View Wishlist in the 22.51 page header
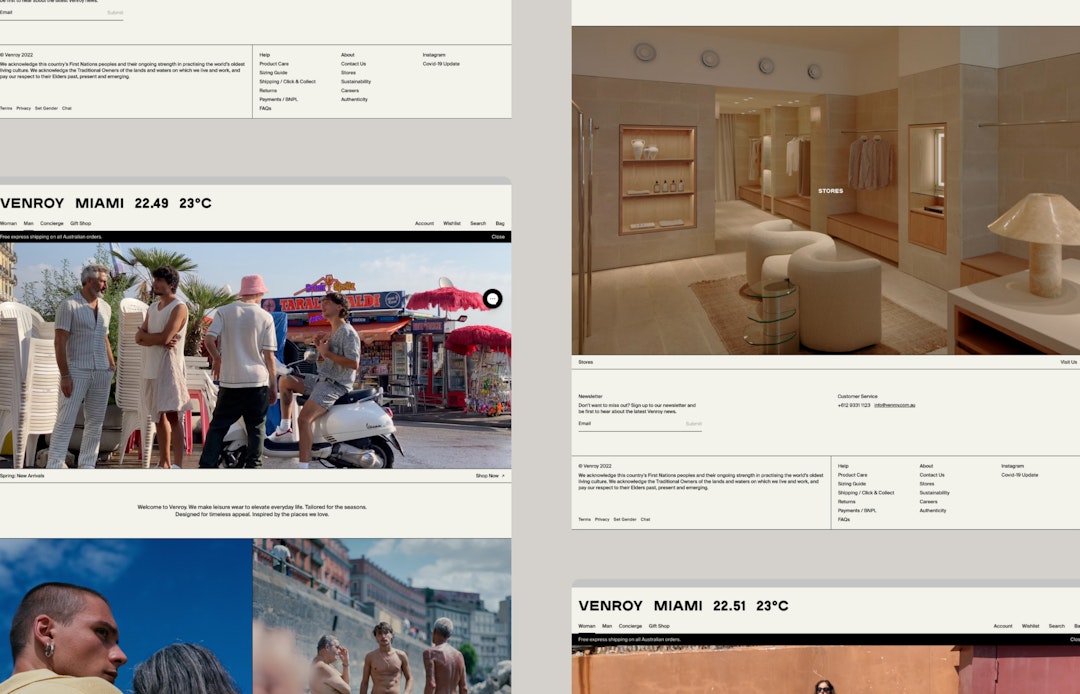 (1030, 626)
